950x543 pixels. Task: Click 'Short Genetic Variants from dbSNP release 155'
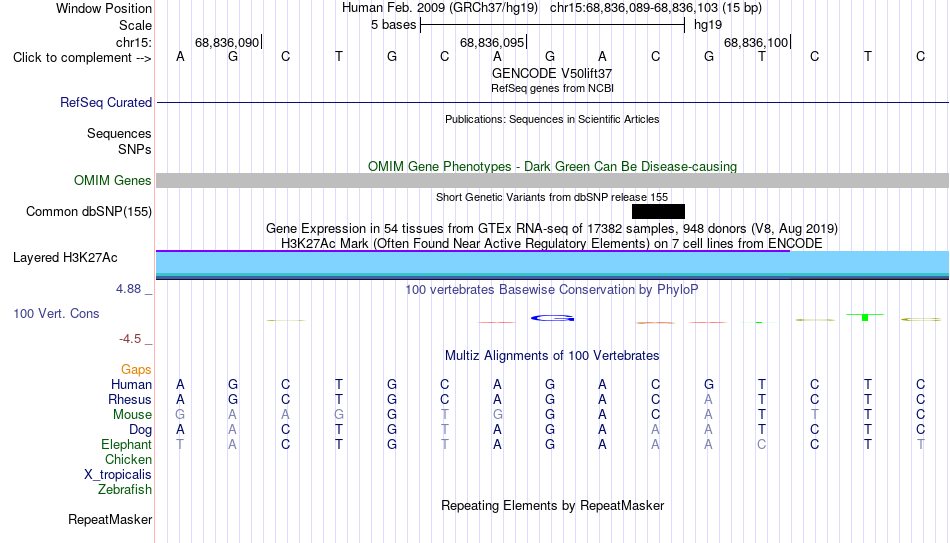(551, 197)
